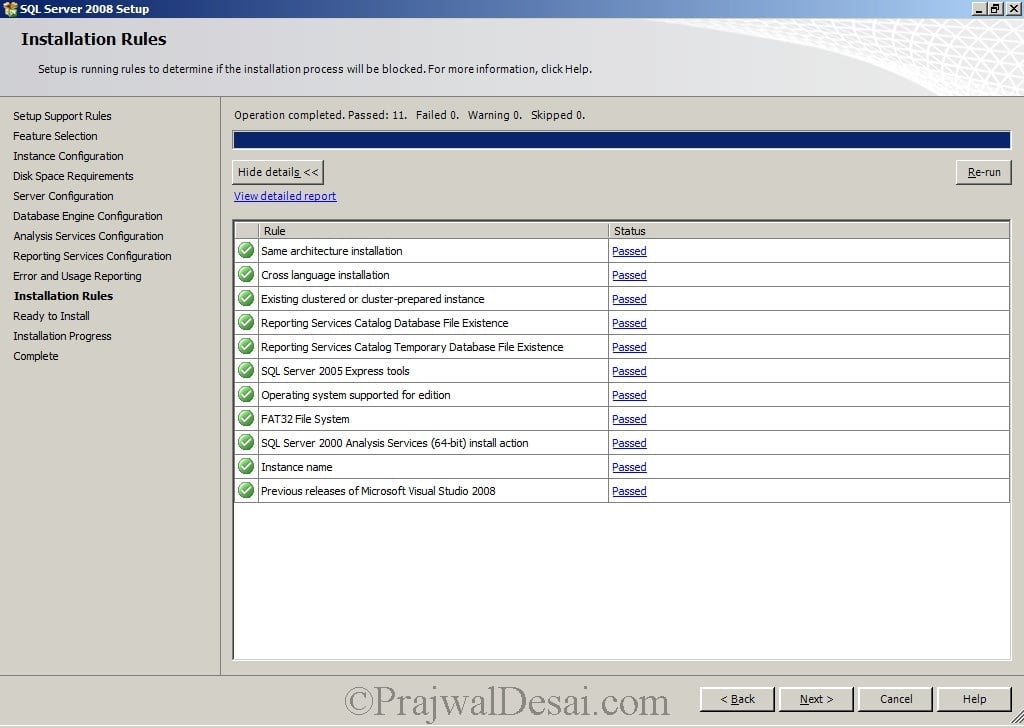Click check icon beside Instance name rule
This screenshot has width=1024, height=728.
pos(246,467)
